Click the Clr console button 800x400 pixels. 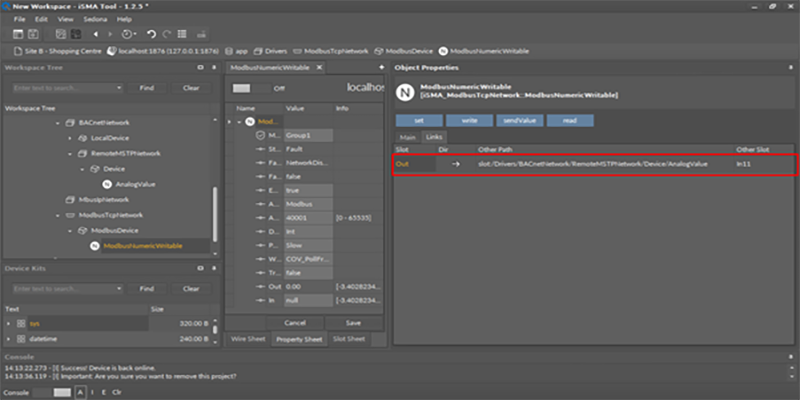[x=117, y=392]
